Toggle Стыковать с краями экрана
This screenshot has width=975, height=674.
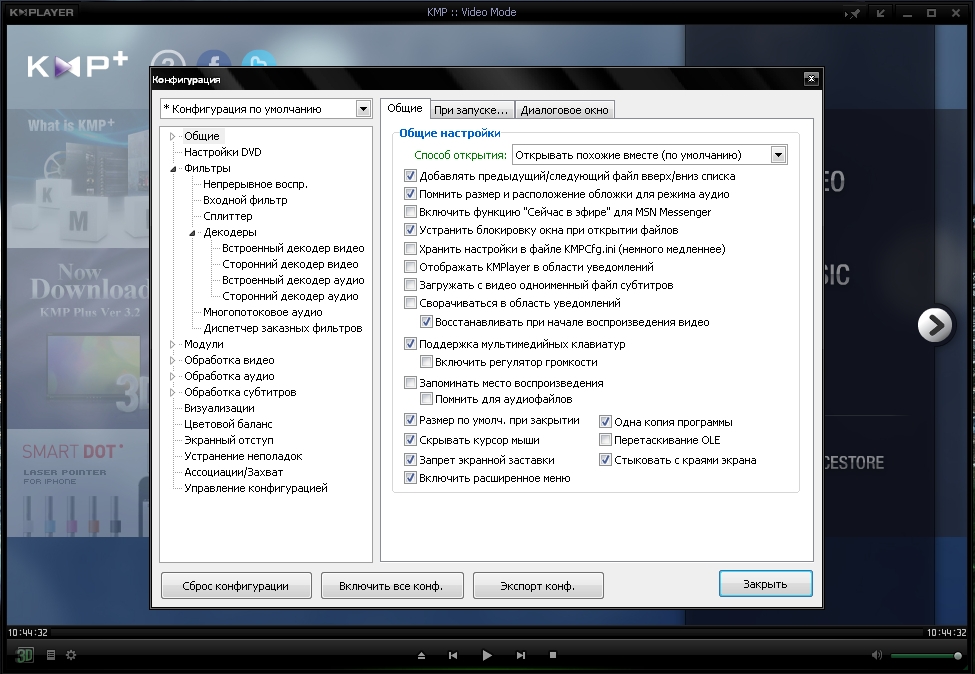(x=605, y=460)
